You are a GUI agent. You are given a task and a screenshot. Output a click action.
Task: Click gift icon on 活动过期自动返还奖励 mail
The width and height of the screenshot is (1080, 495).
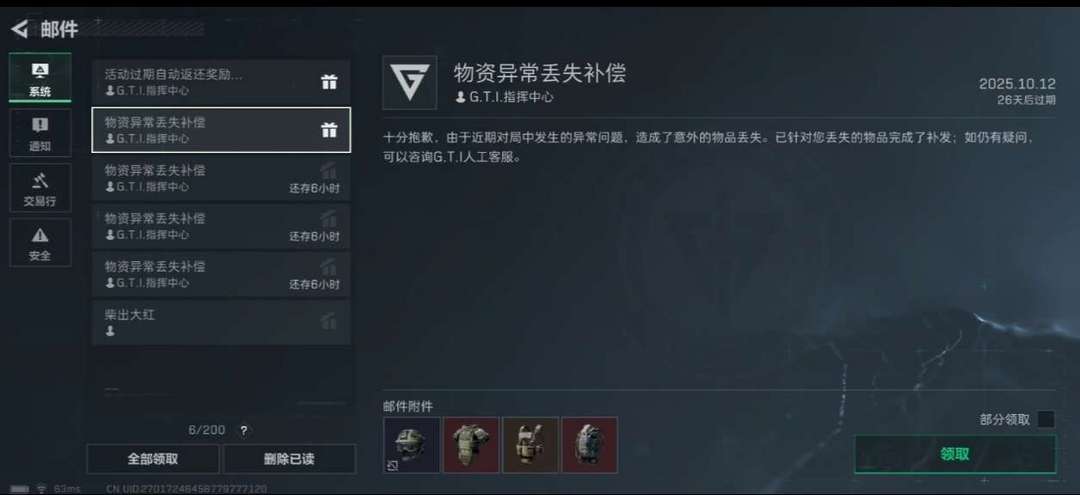pyautogui.click(x=329, y=82)
